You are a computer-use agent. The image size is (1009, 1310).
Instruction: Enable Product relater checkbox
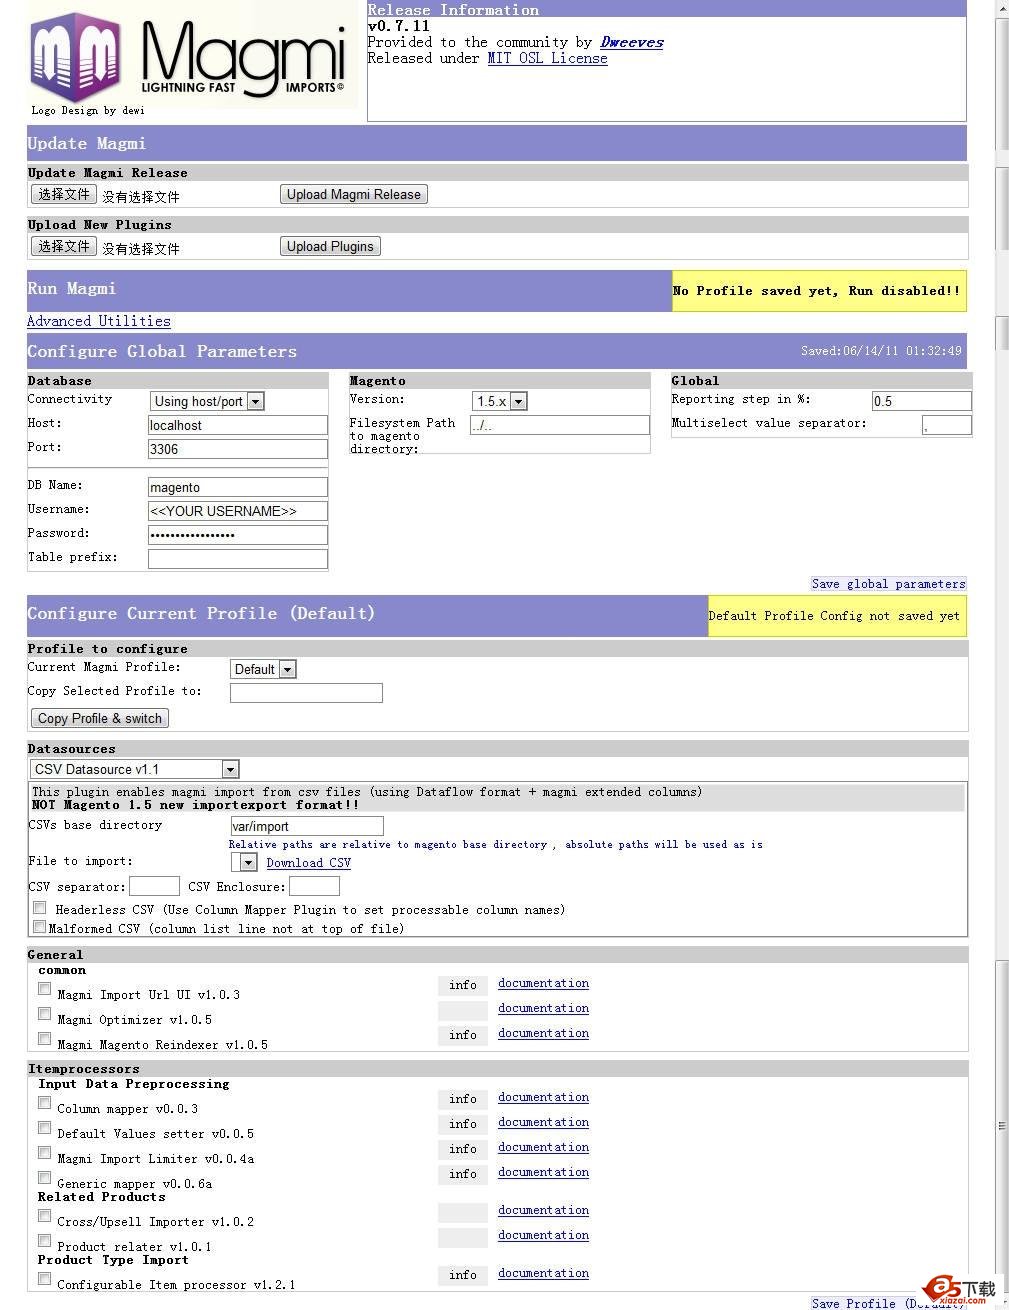click(x=44, y=1241)
